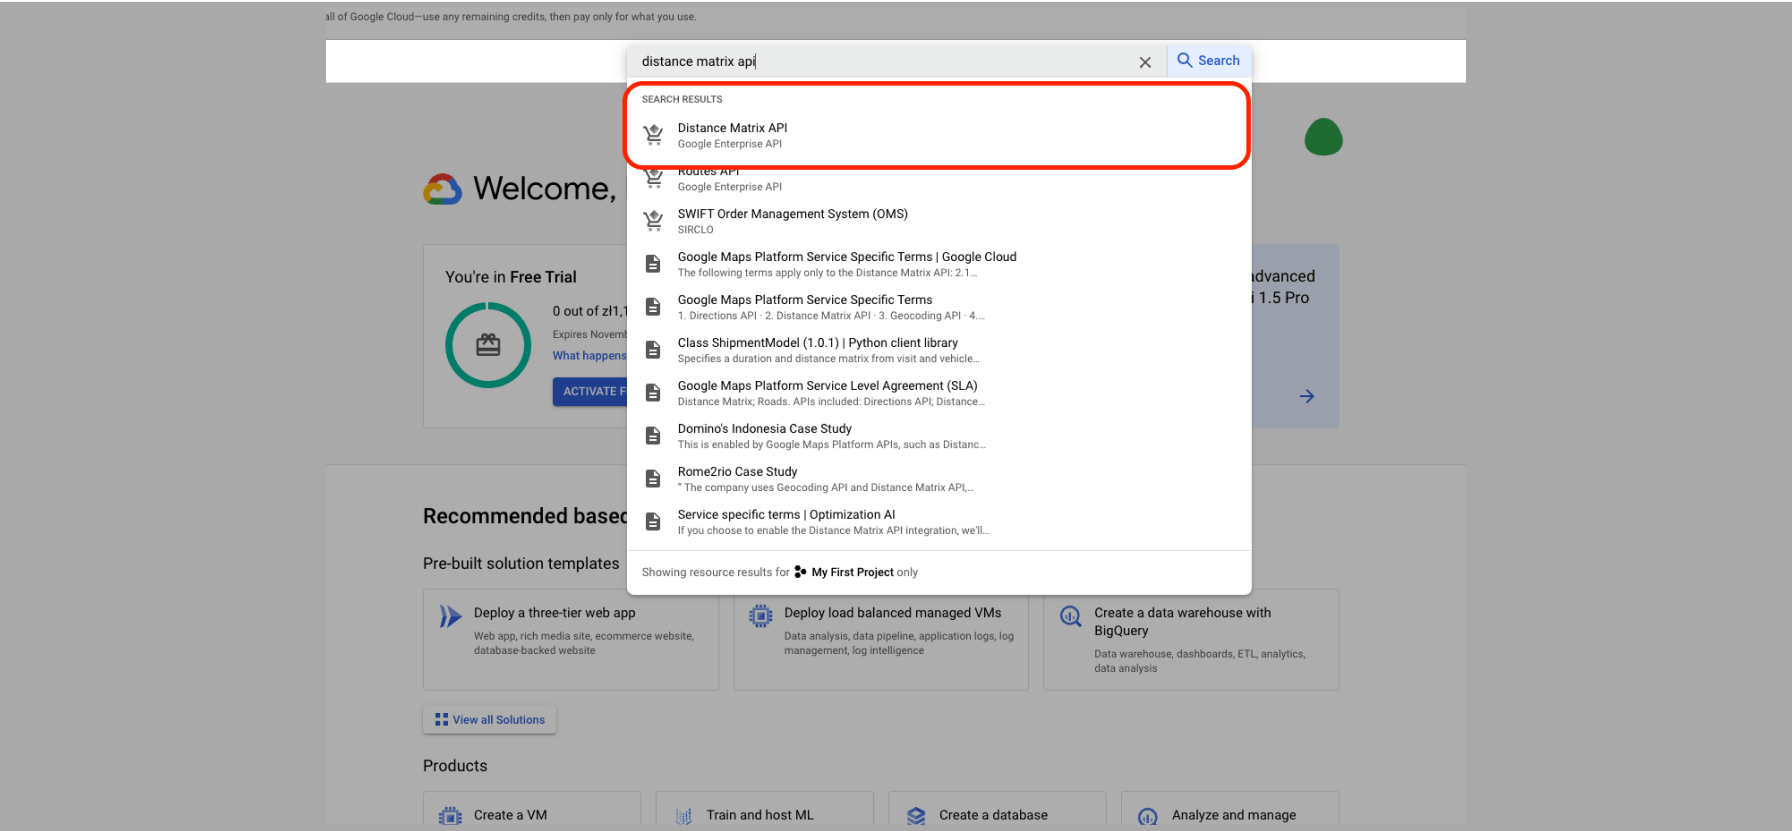Click the green account avatar circle
This screenshot has height=831, width=1792.
click(1323, 137)
